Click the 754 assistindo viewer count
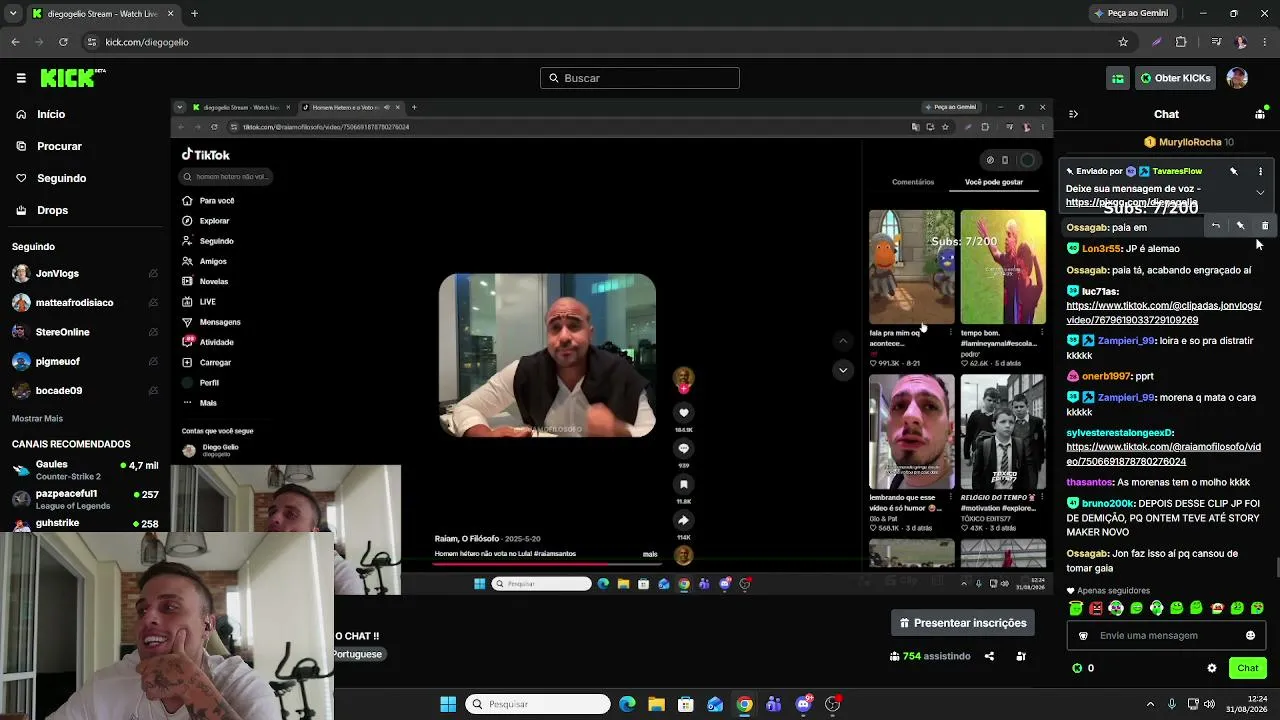Image resolution: width=1280 pixels, height=720 pixels. tap(930, 656)
